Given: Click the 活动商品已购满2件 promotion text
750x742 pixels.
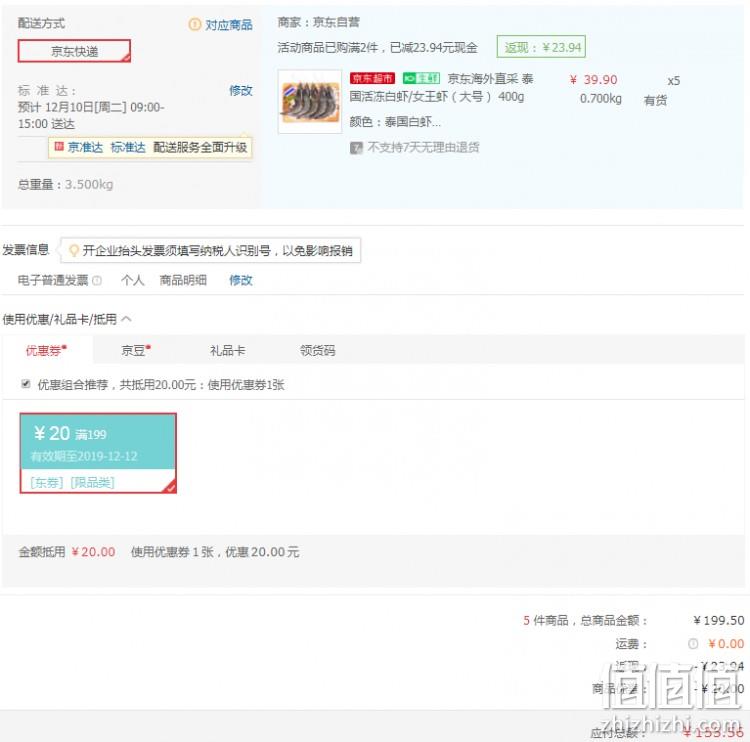Looking at the screenshot, I should [377, 47].
